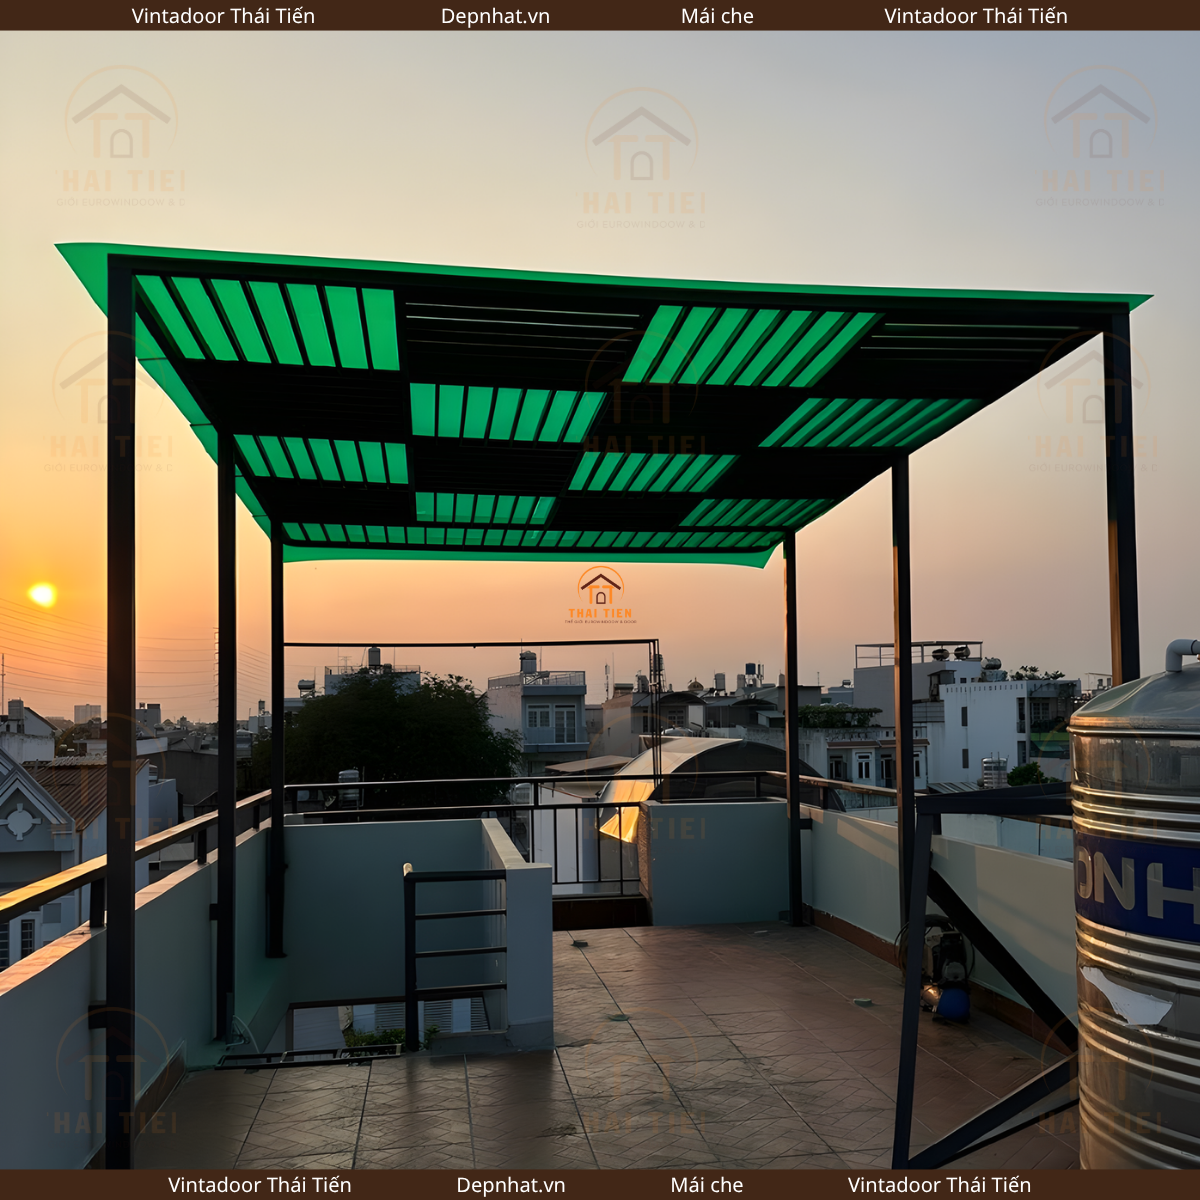Open the Depnhat.vn link in the top banner
The height and width of the screenshot is (1200, 1200).
(x=495, y=16)
